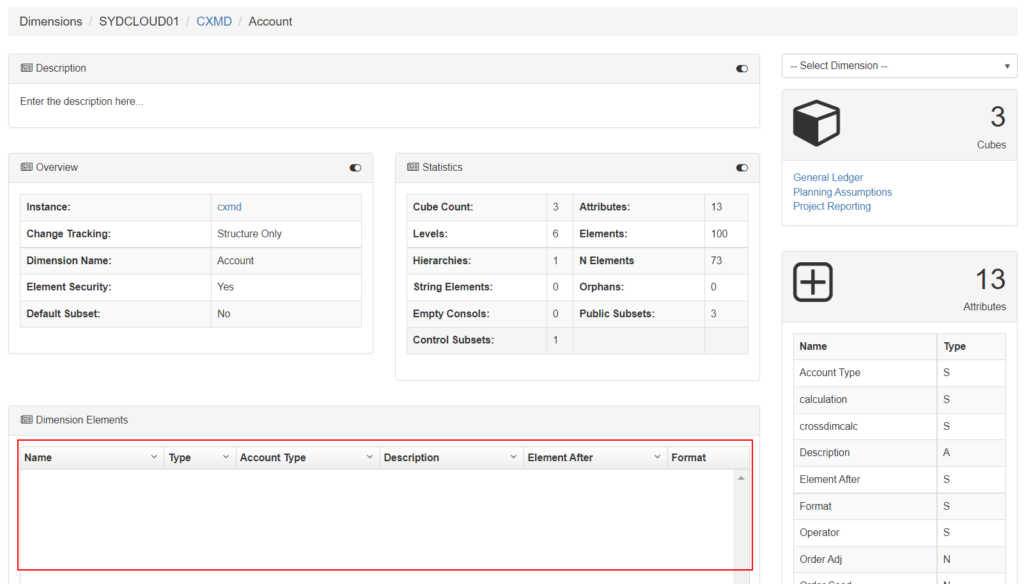Click the Overview panel header icon
The height and width of the screenshot is (584, 1024).
tap(26, 167)
